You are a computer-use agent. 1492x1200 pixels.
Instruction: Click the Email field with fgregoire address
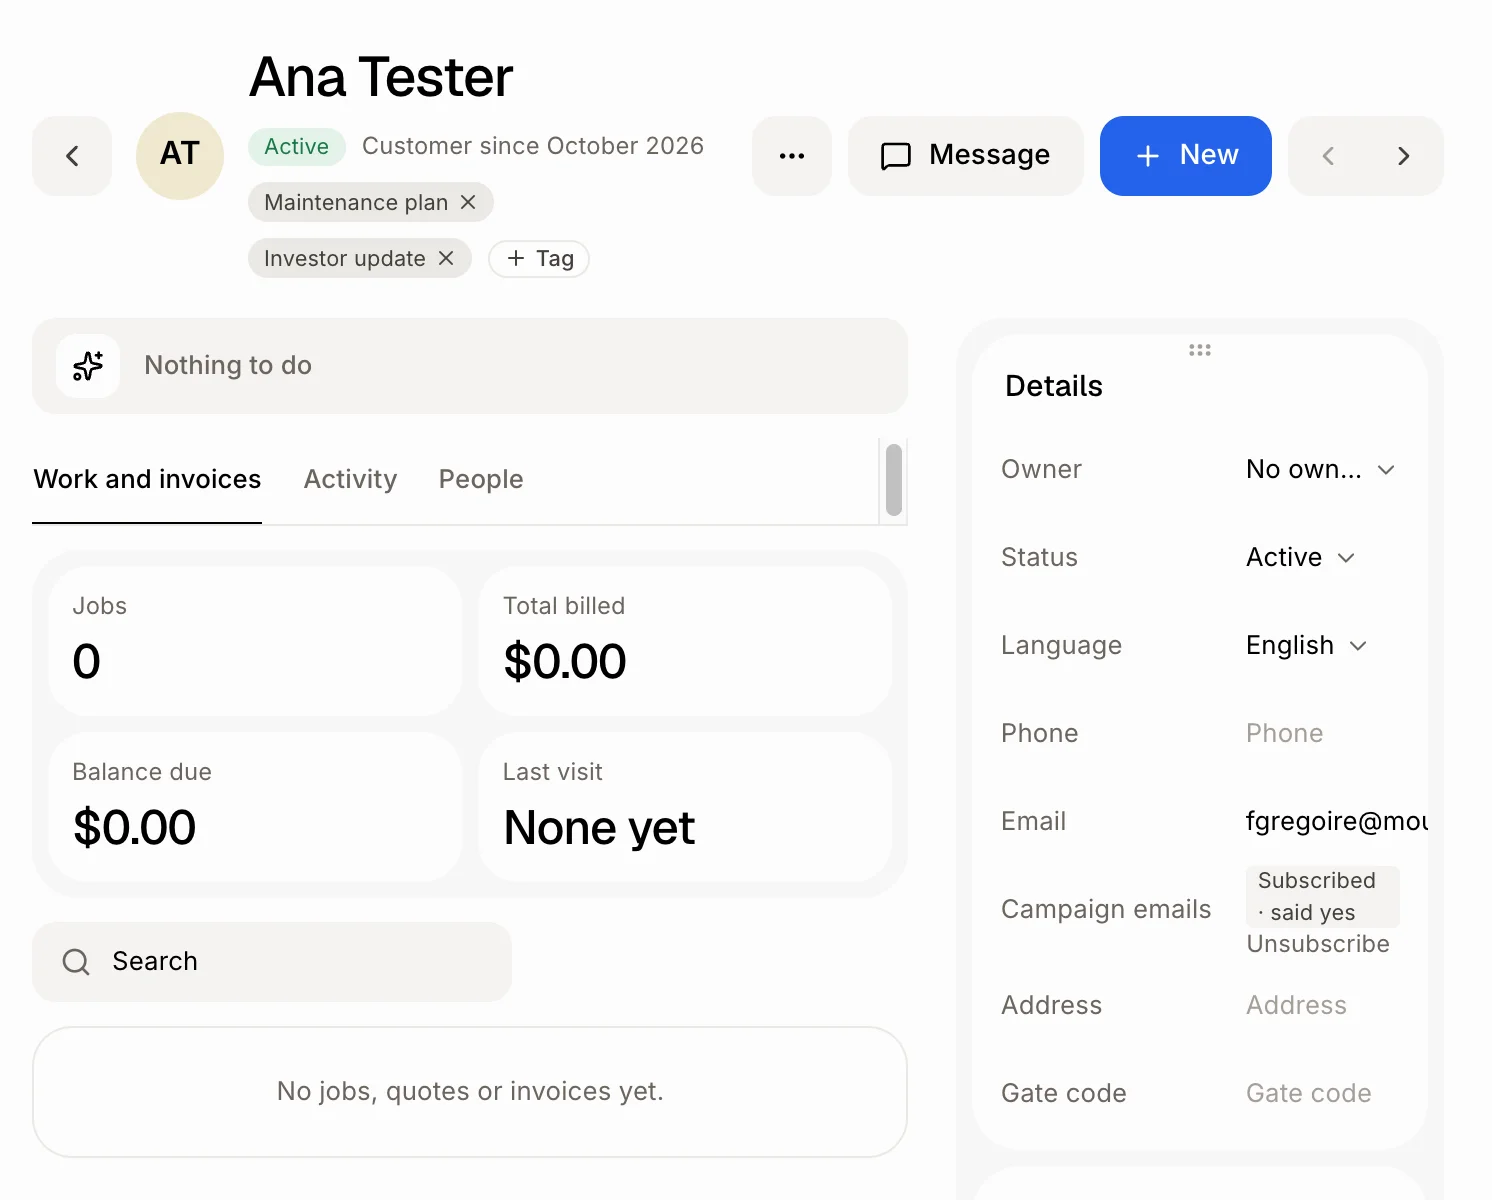1336,821
